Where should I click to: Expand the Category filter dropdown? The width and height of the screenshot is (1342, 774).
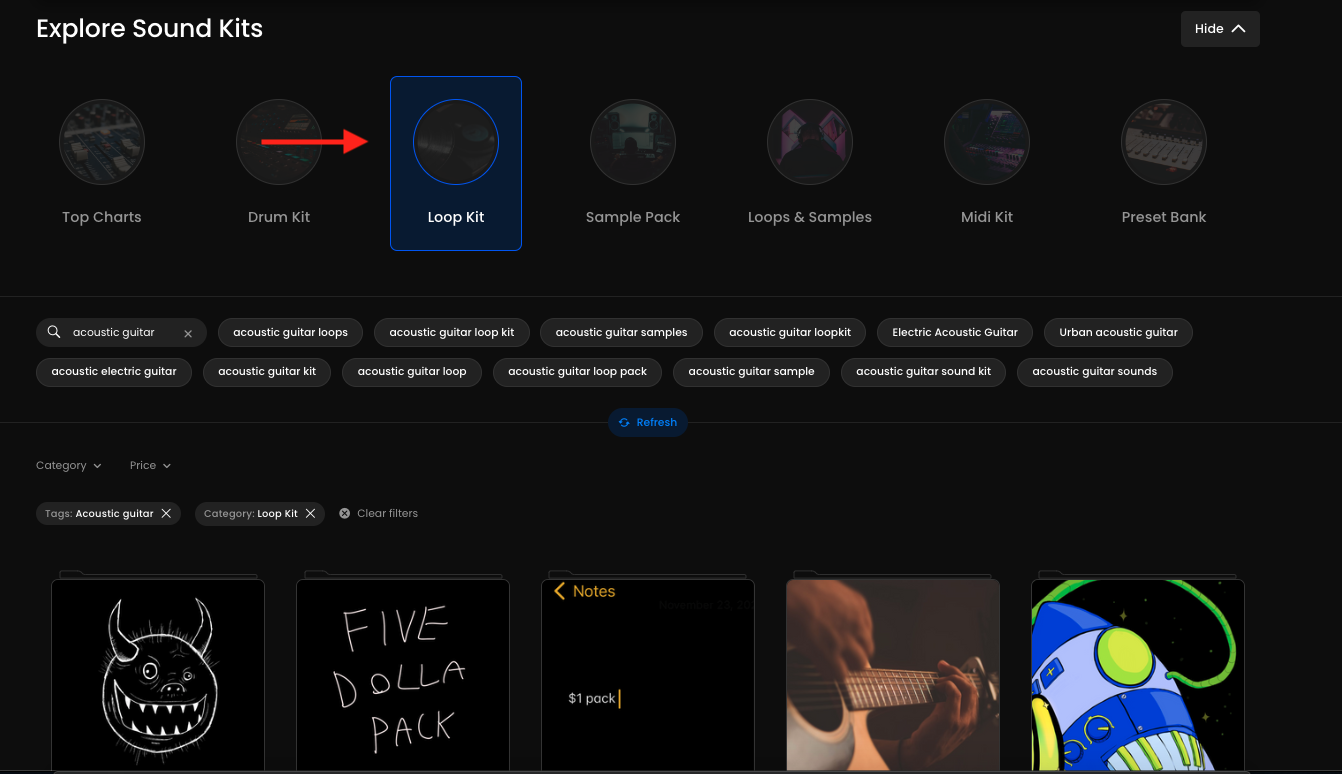coord(68,465)
